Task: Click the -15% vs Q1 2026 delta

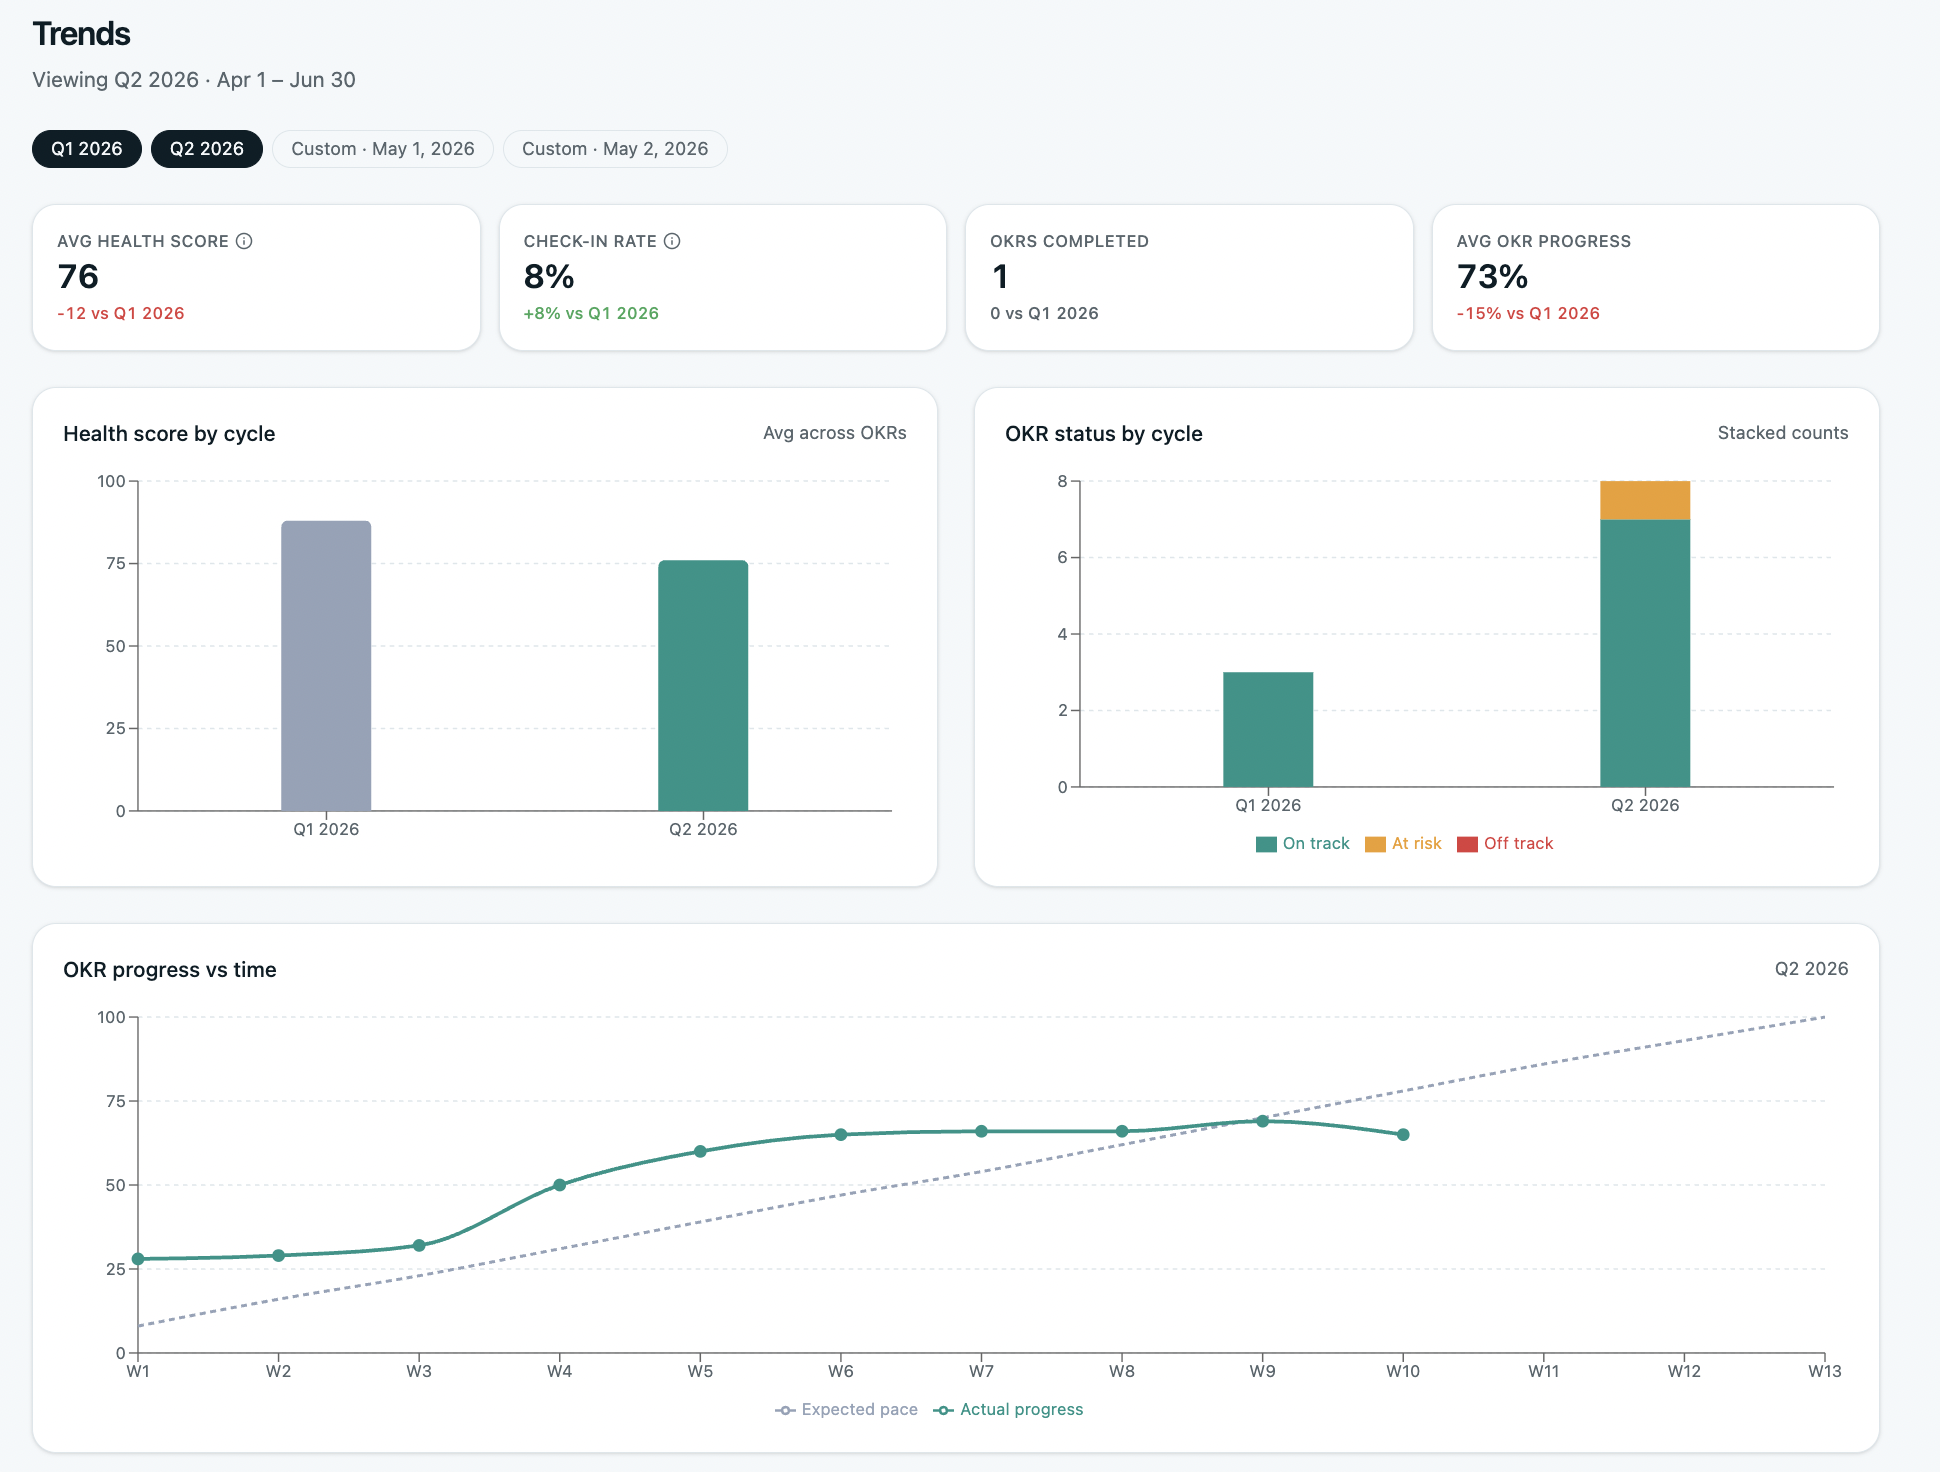Action: pos(1528,313)
